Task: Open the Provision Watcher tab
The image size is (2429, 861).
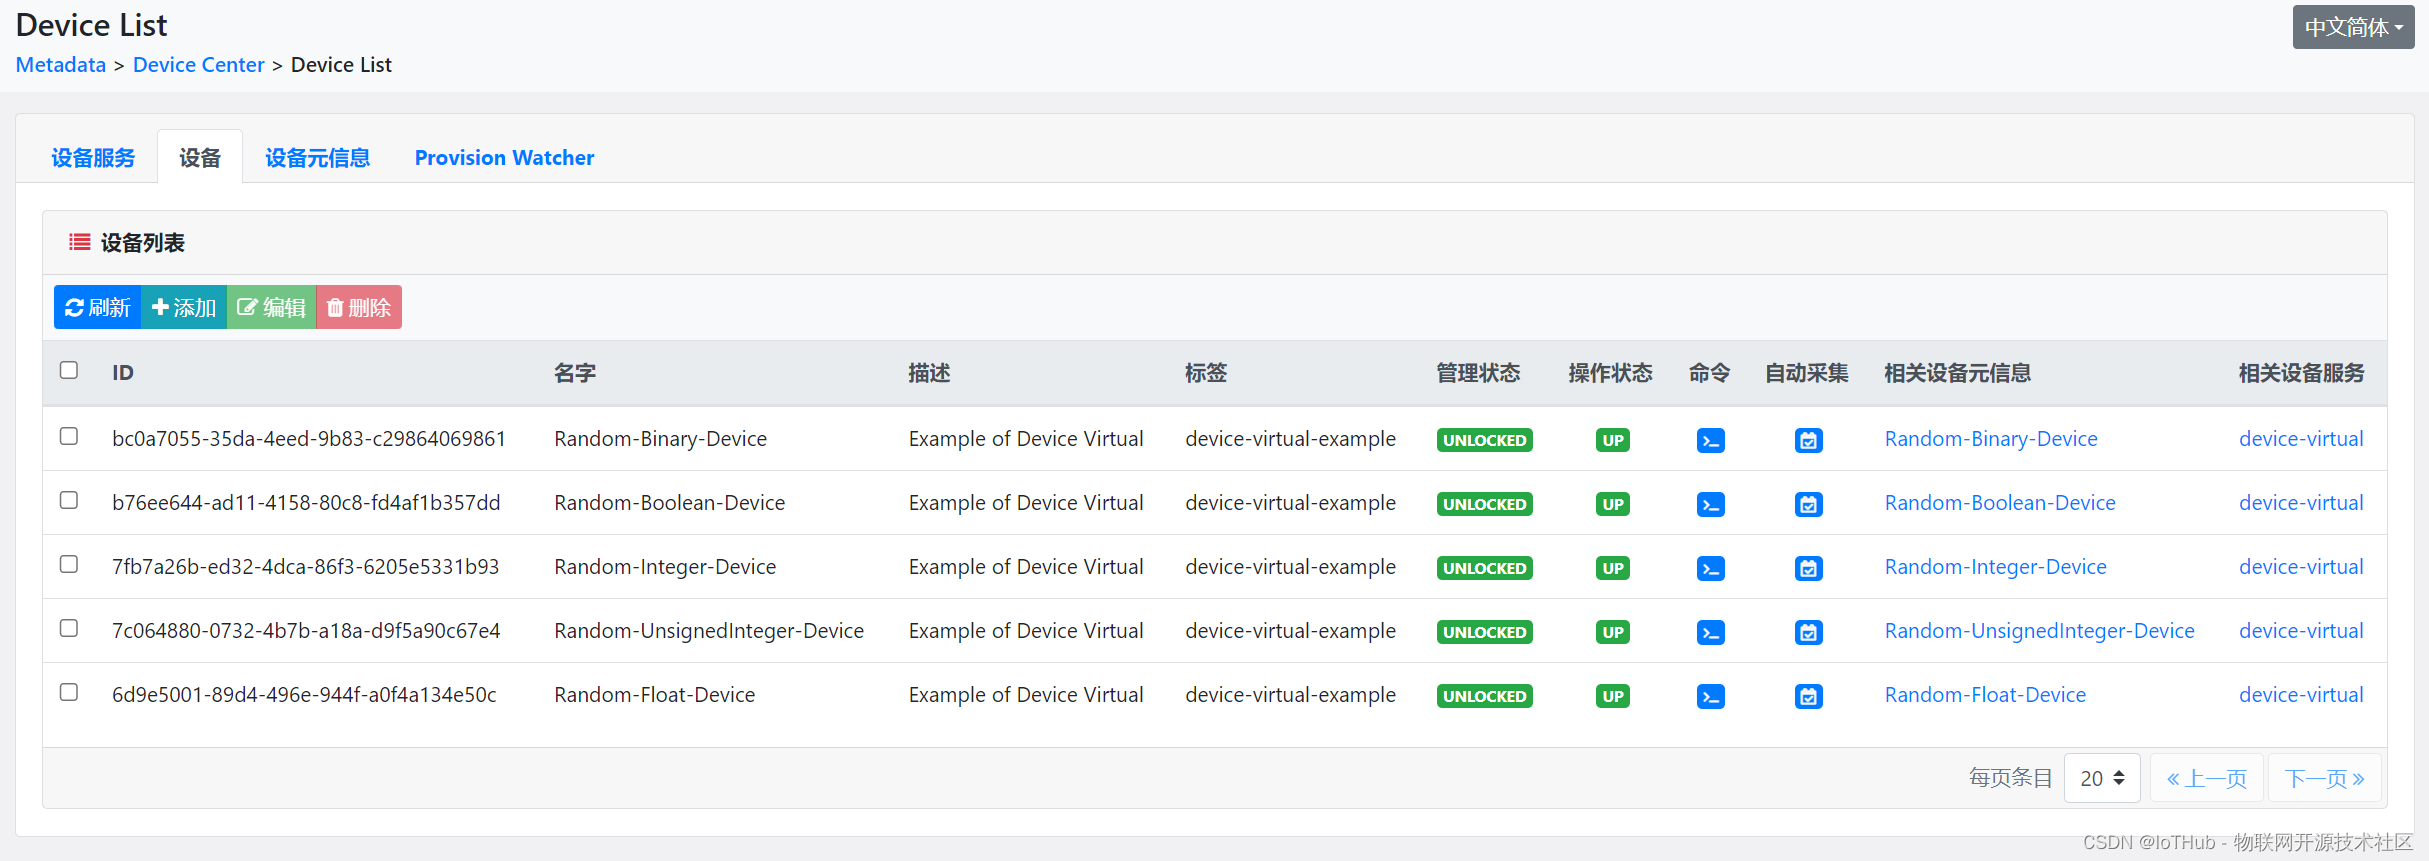Action: [x=504, y=158]
